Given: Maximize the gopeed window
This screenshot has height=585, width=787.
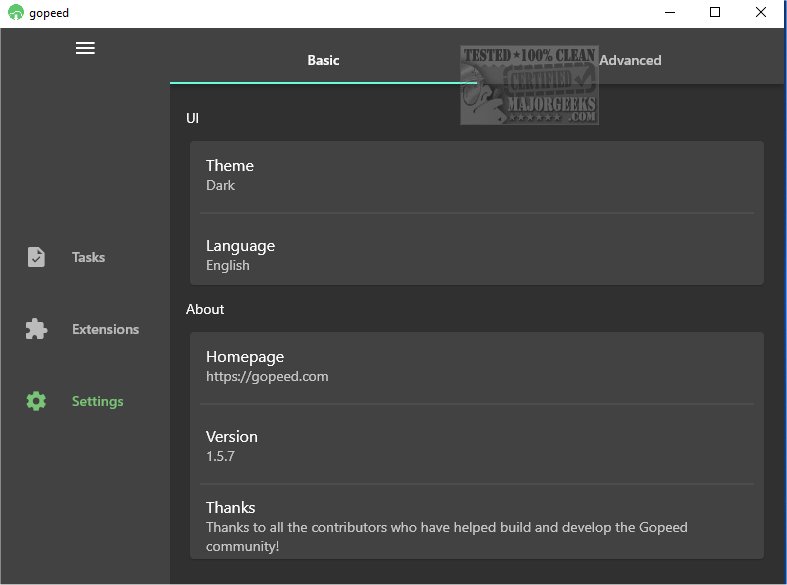Looking at the screenshot, I should [715, 12].
